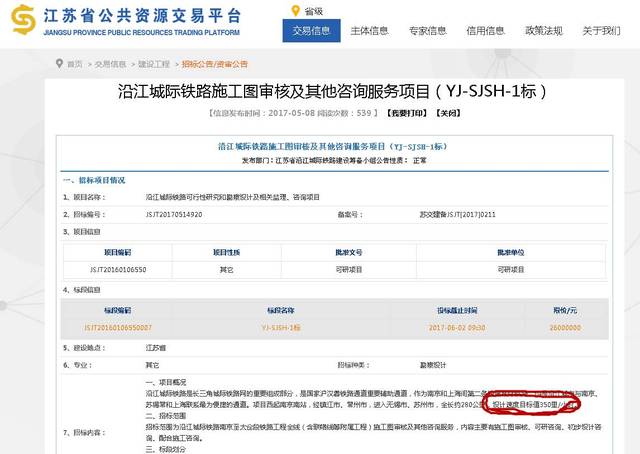Click project code JSJT20160106550
640x454 pixels.
click(118, 269)
